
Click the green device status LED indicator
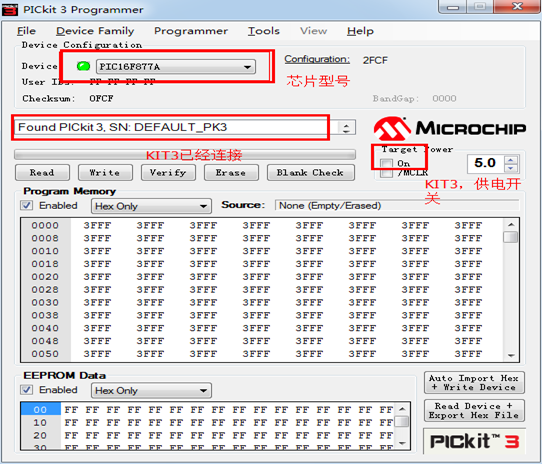(83, 66)
